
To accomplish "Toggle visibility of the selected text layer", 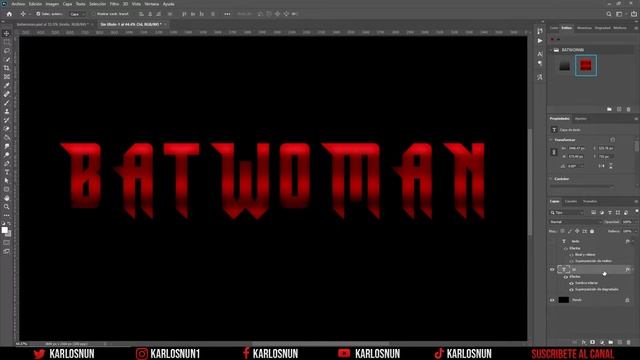I will tap(552, 269).
